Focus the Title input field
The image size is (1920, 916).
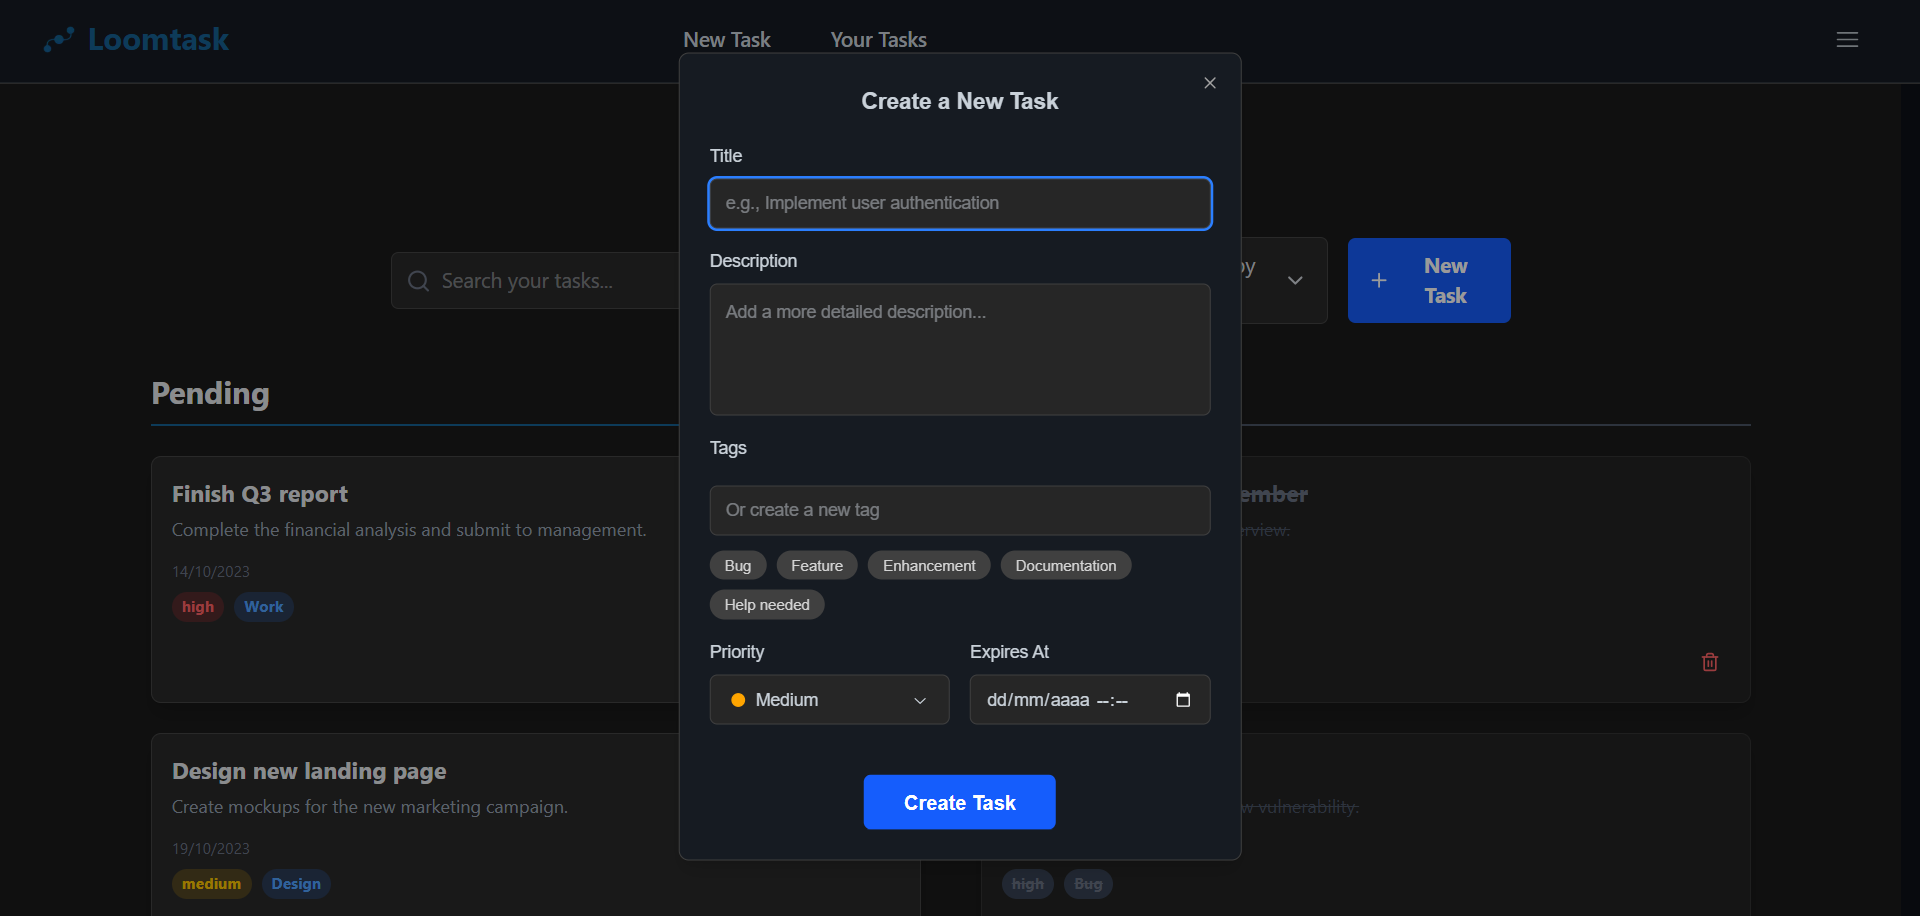(959, 204)
